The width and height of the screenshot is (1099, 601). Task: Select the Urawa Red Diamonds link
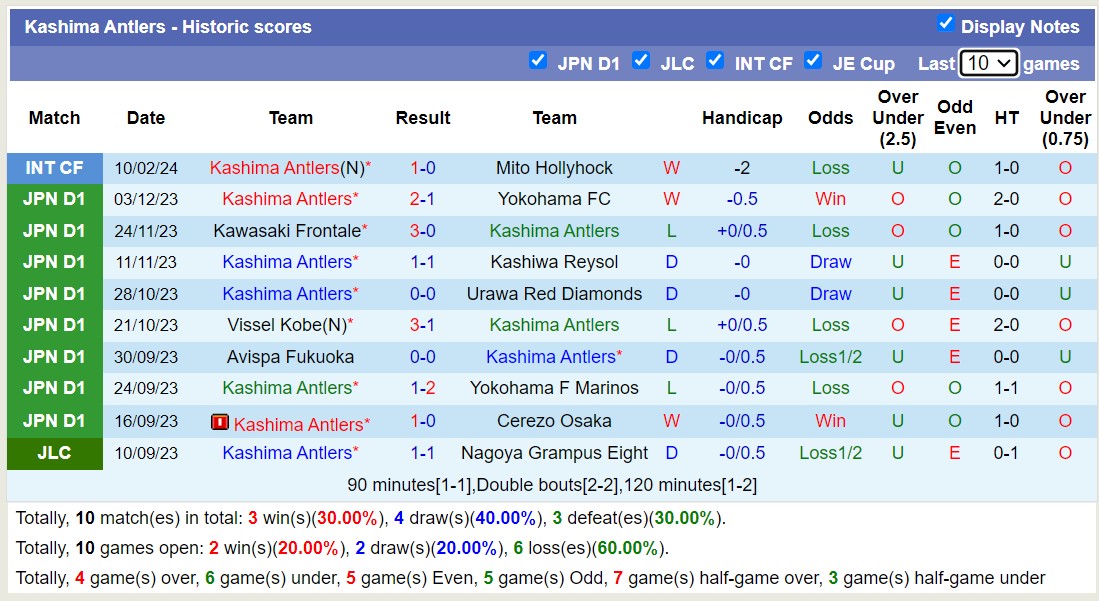[554, 293]
